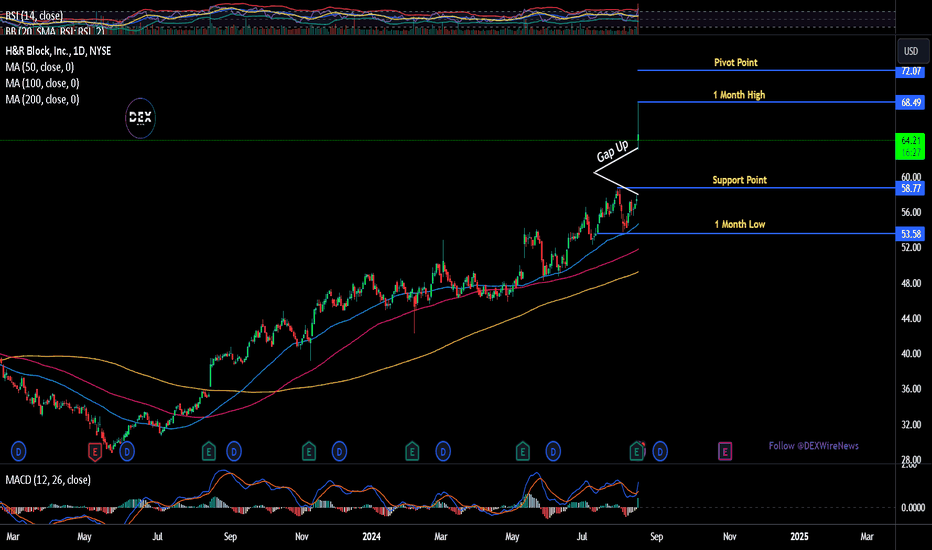This screenshot has width=932, height=550.
Task: Click the 48.00 price axis value
Action: 911,284
